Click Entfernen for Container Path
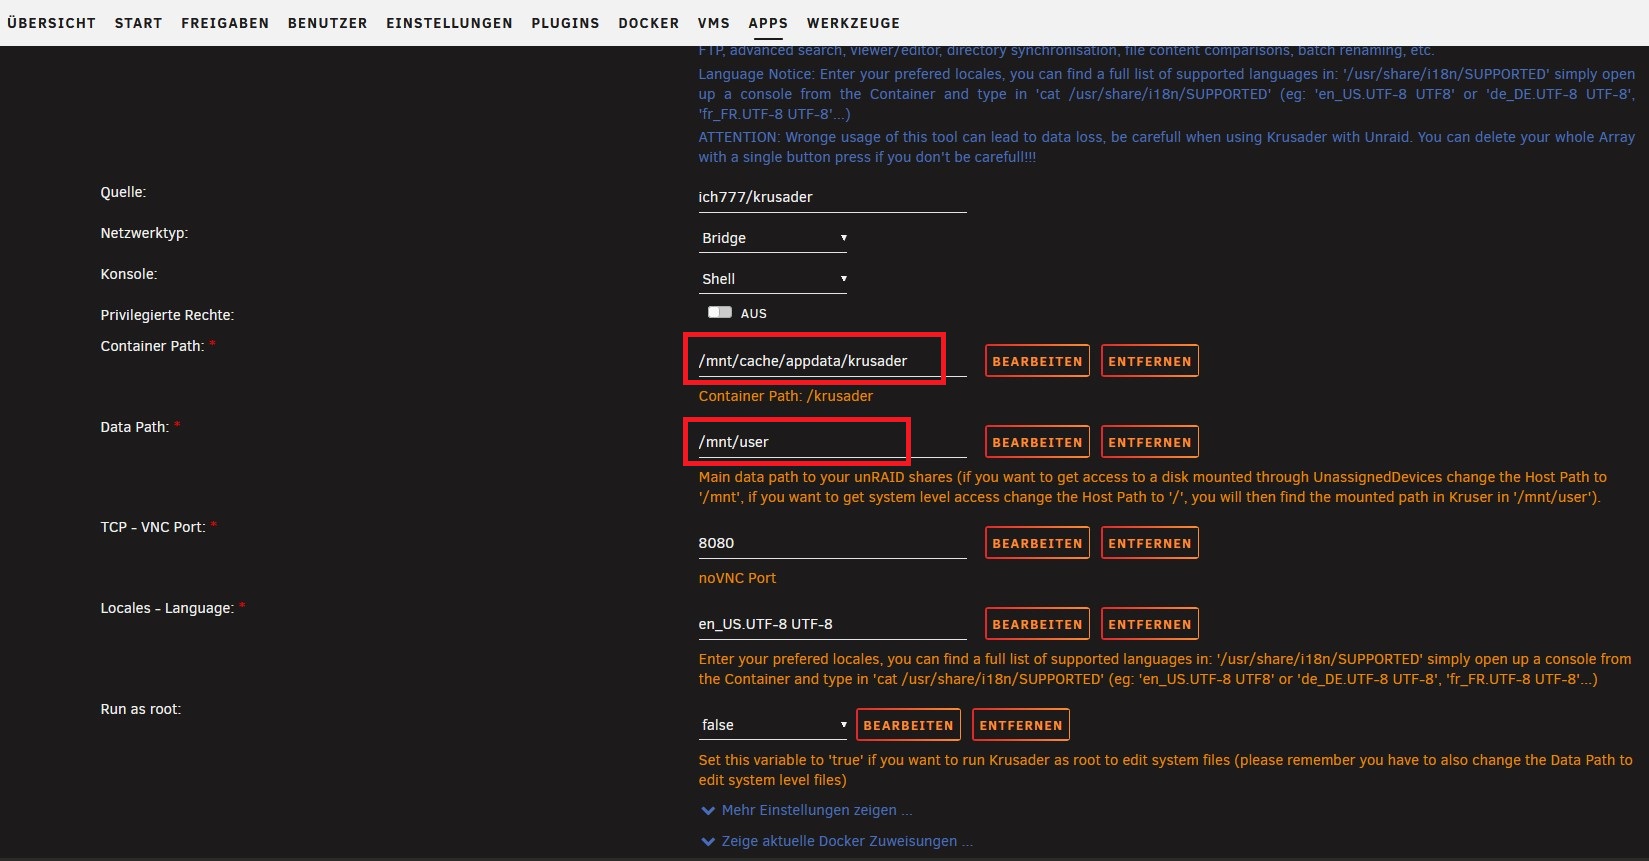 click(1149, 361)
